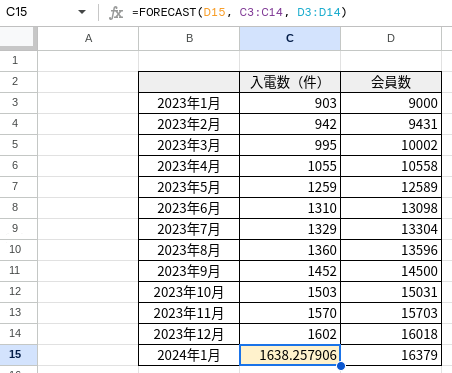Select cell 2023年2月
Viewport: 452px width, 373px height.
tap(189, 124)
